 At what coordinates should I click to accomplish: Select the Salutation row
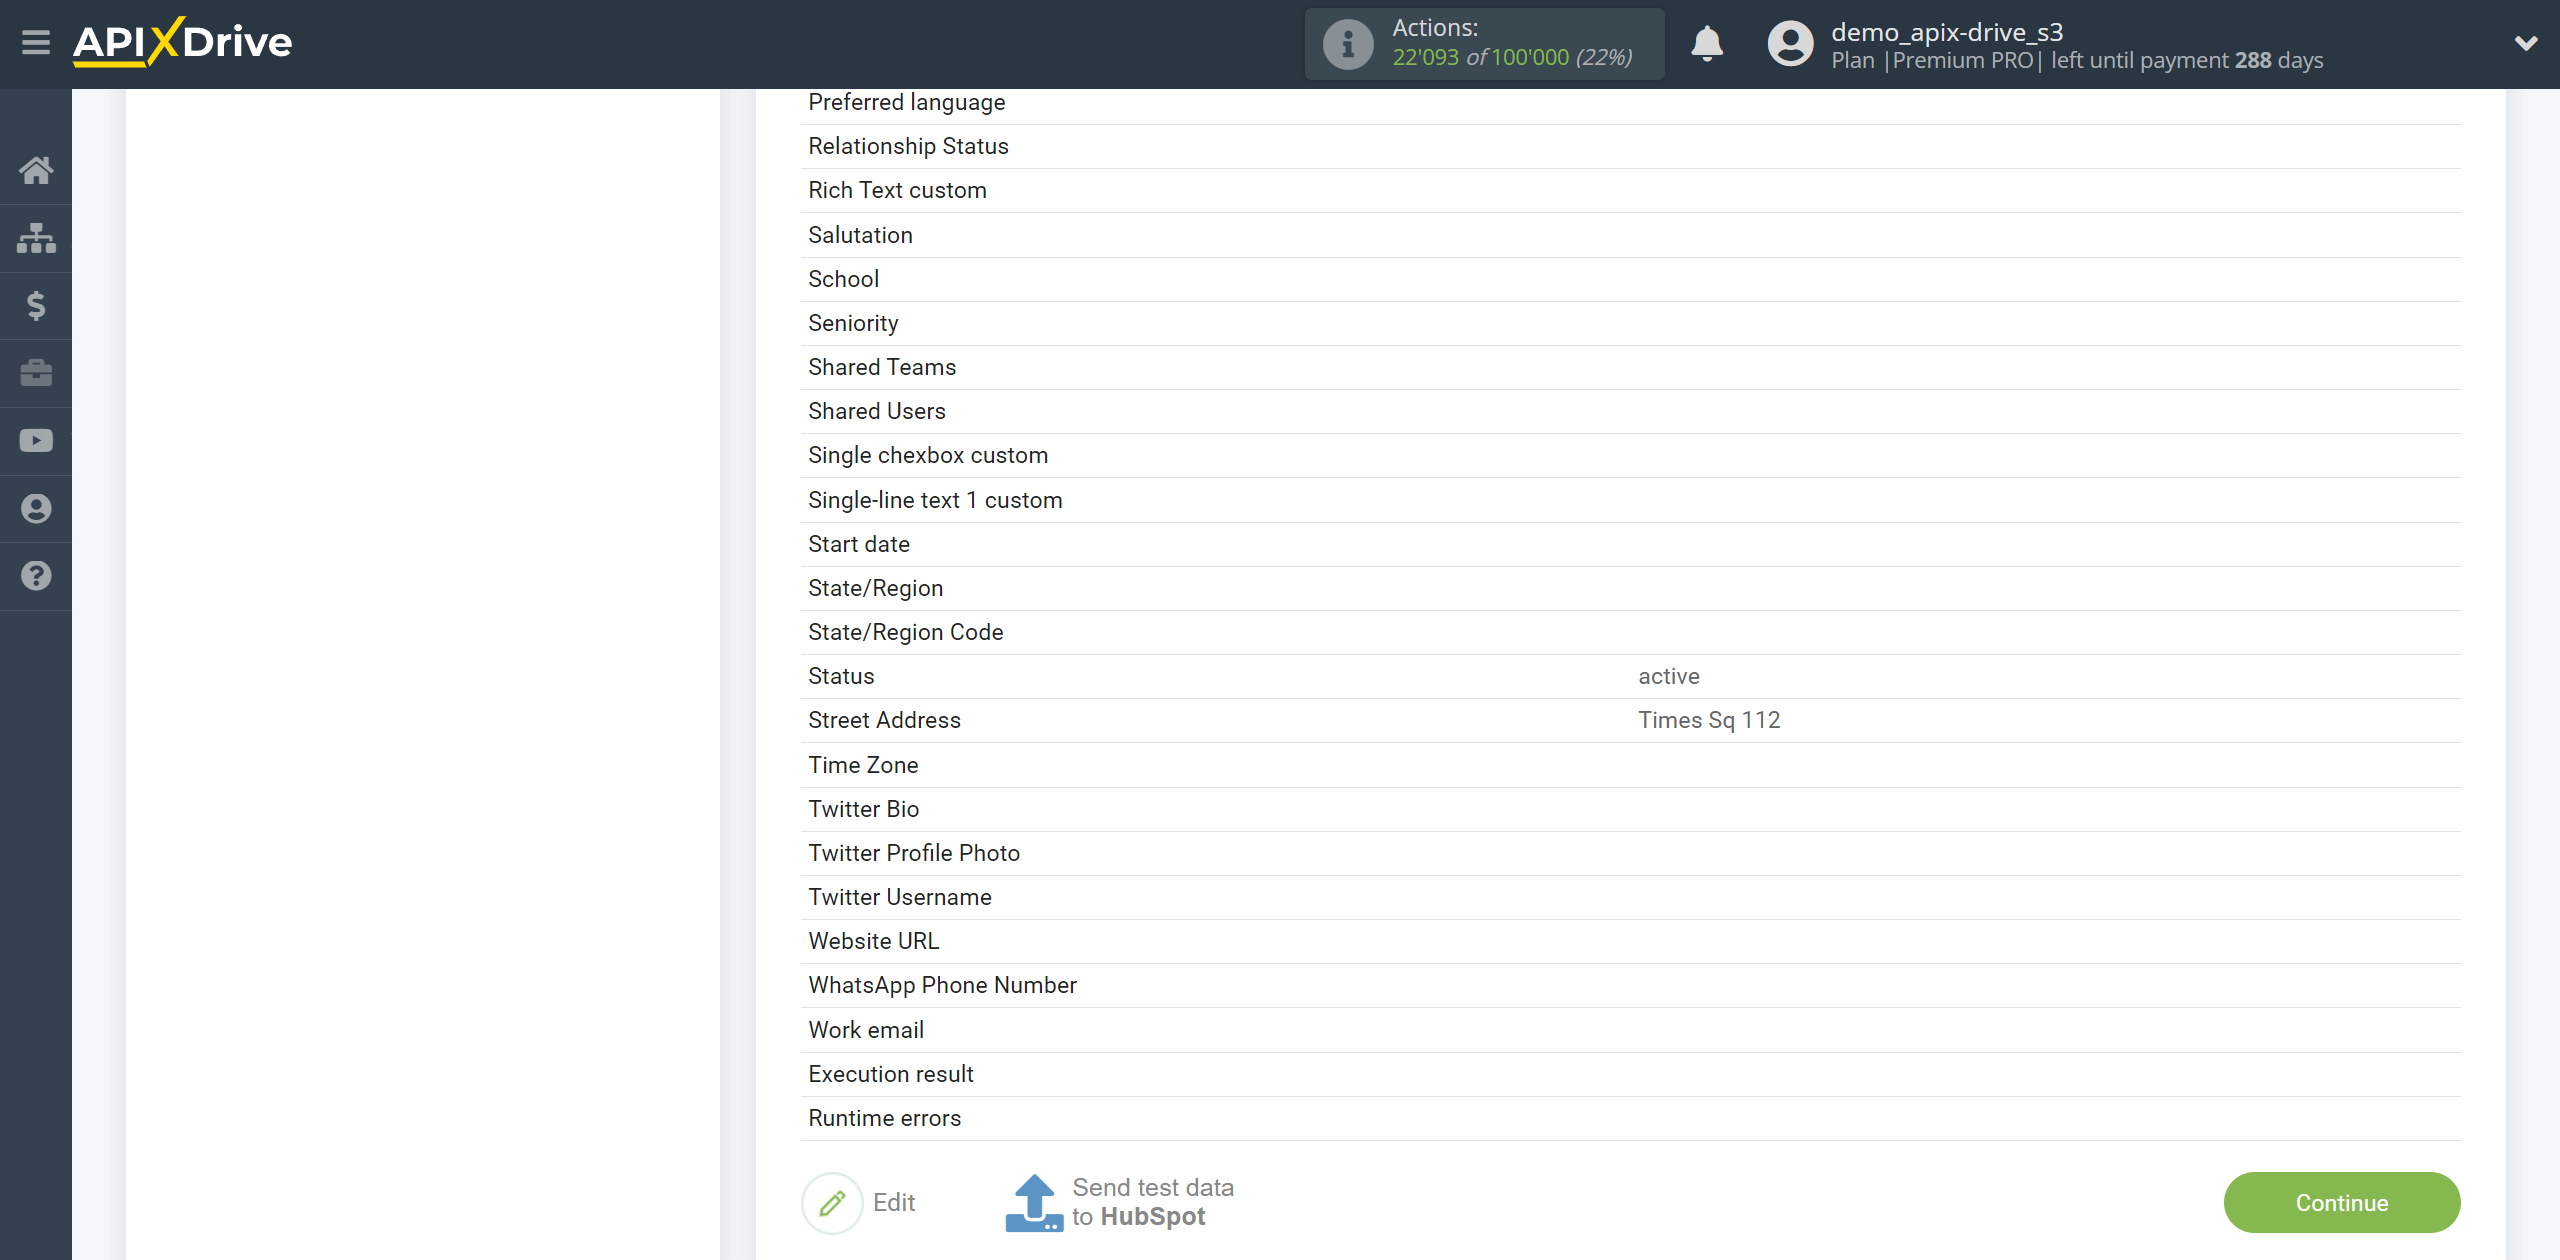pyautogui.click(x=1630, y=235)
